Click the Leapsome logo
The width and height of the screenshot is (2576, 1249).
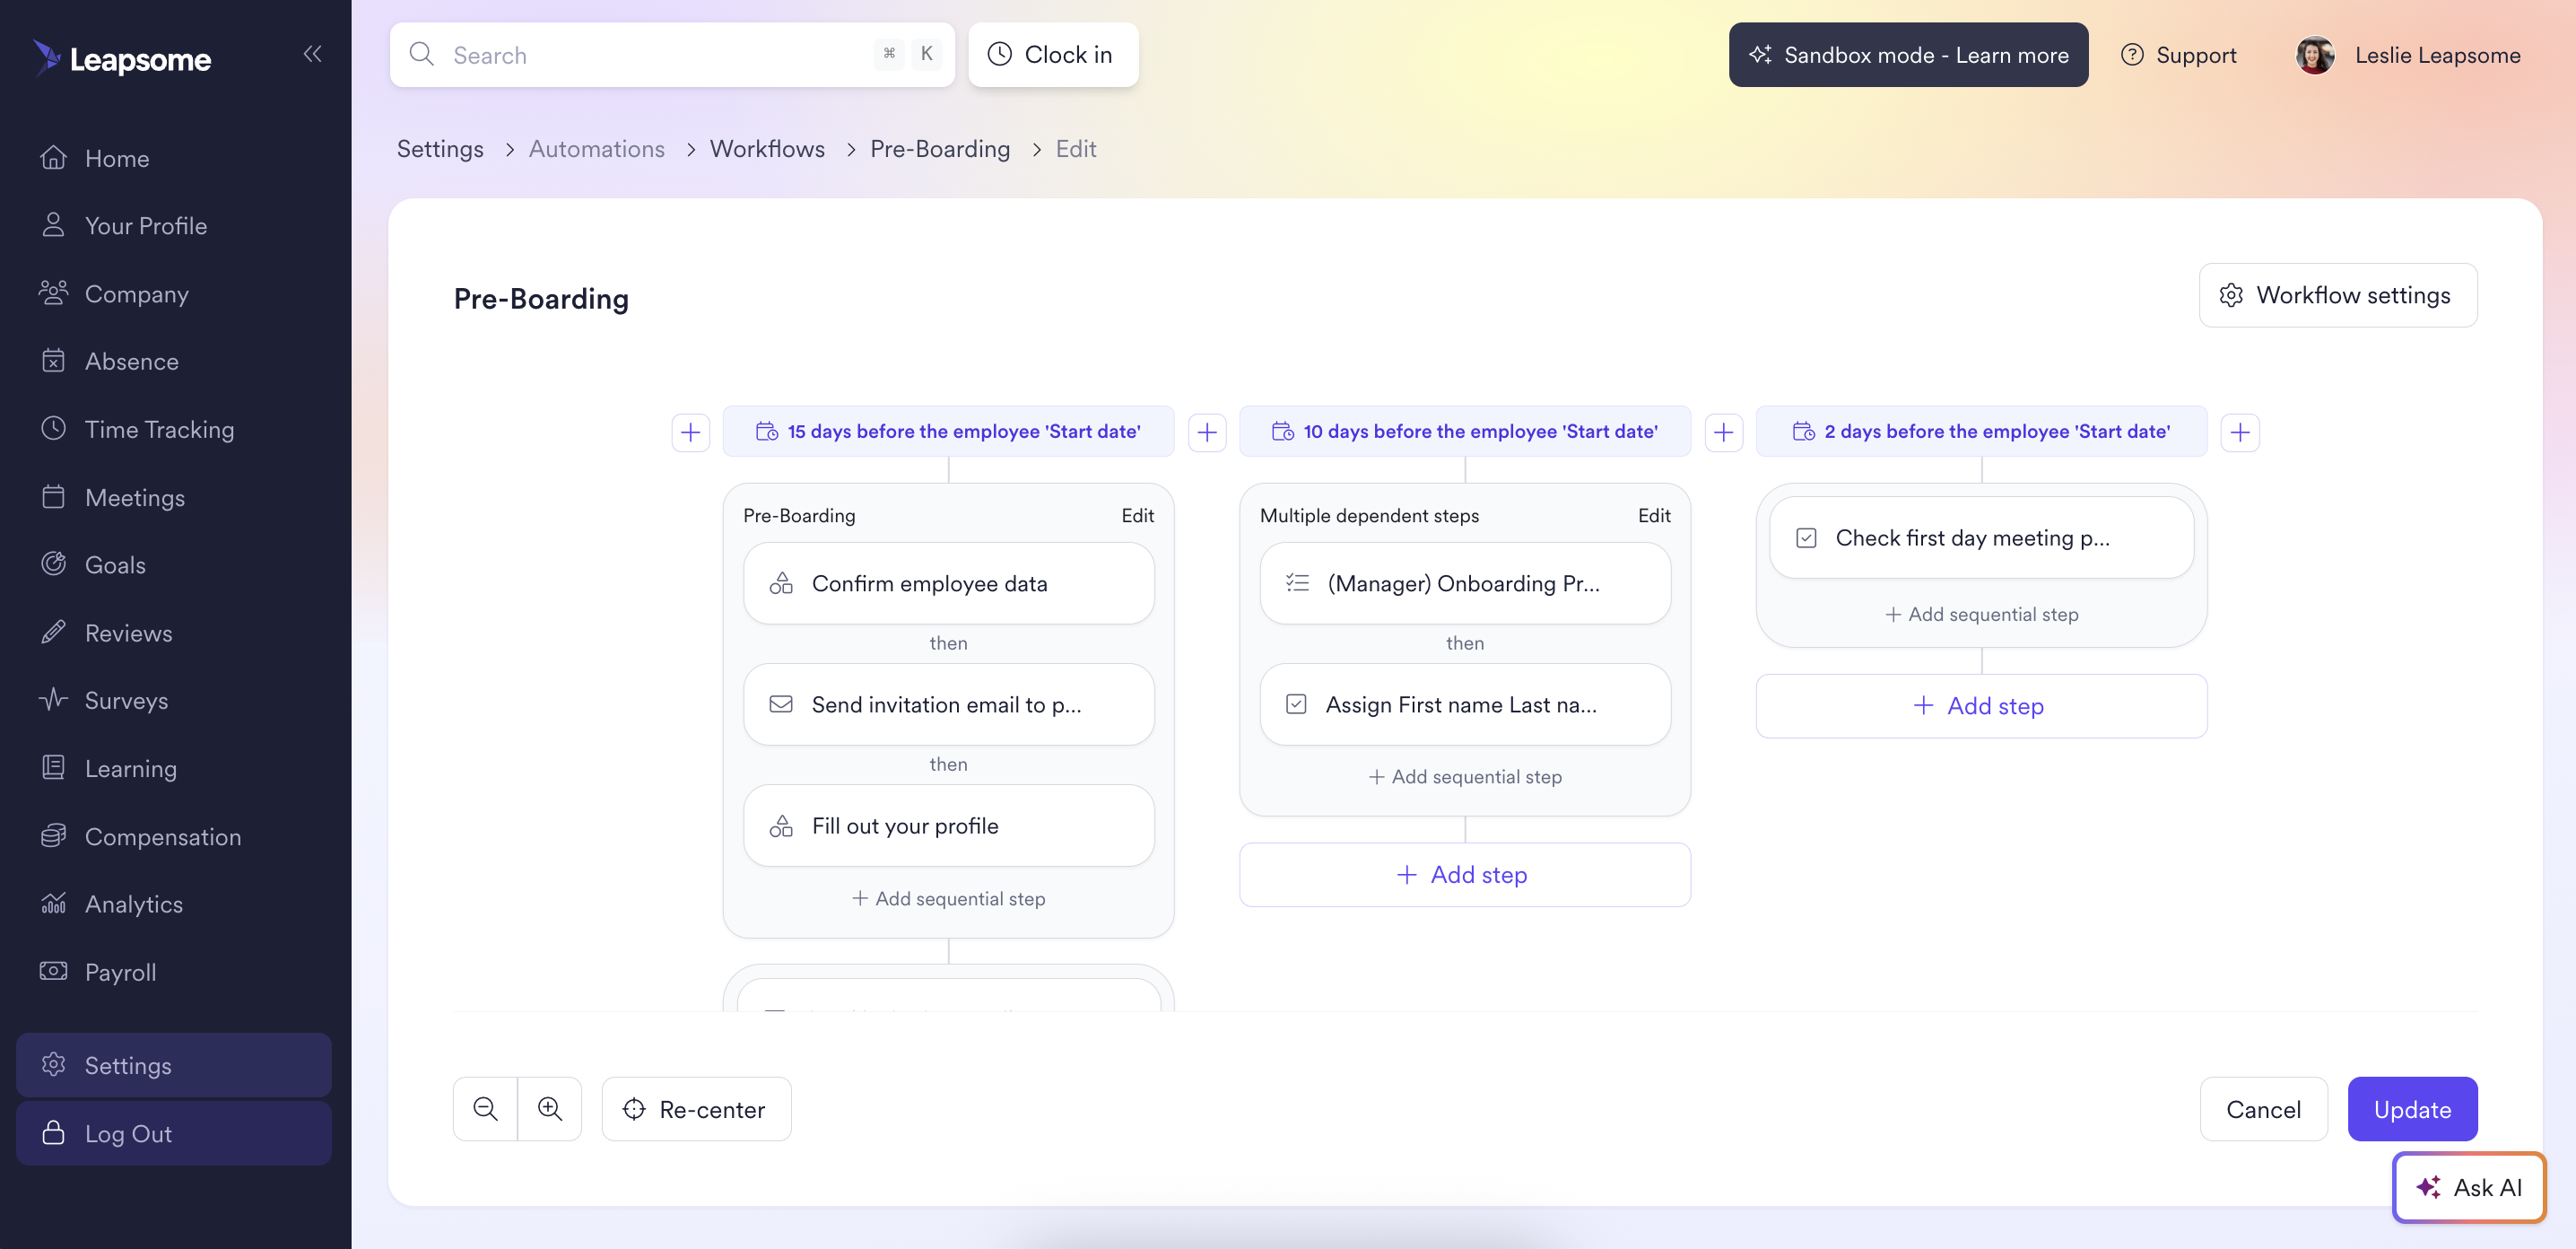coord(122,59)
